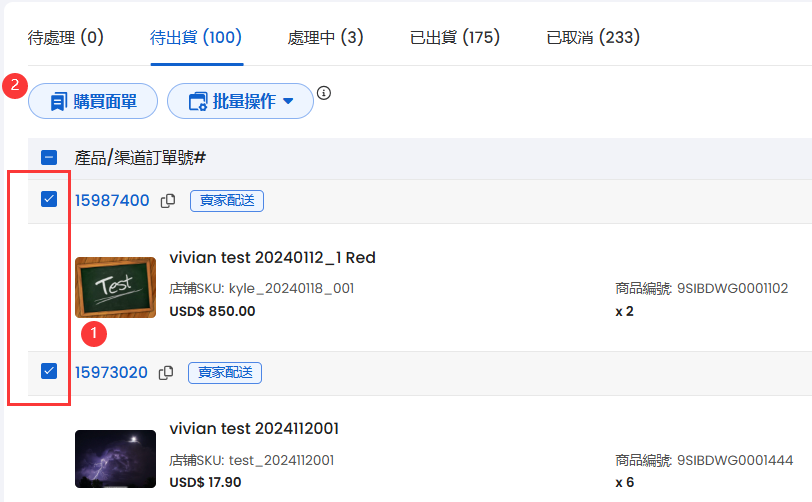Image resolution: width=812 pixels, height=502 pixels.
Task: Click the label icon in 購買面單 button
Action: pyautogui.click(x=57, y=101)
